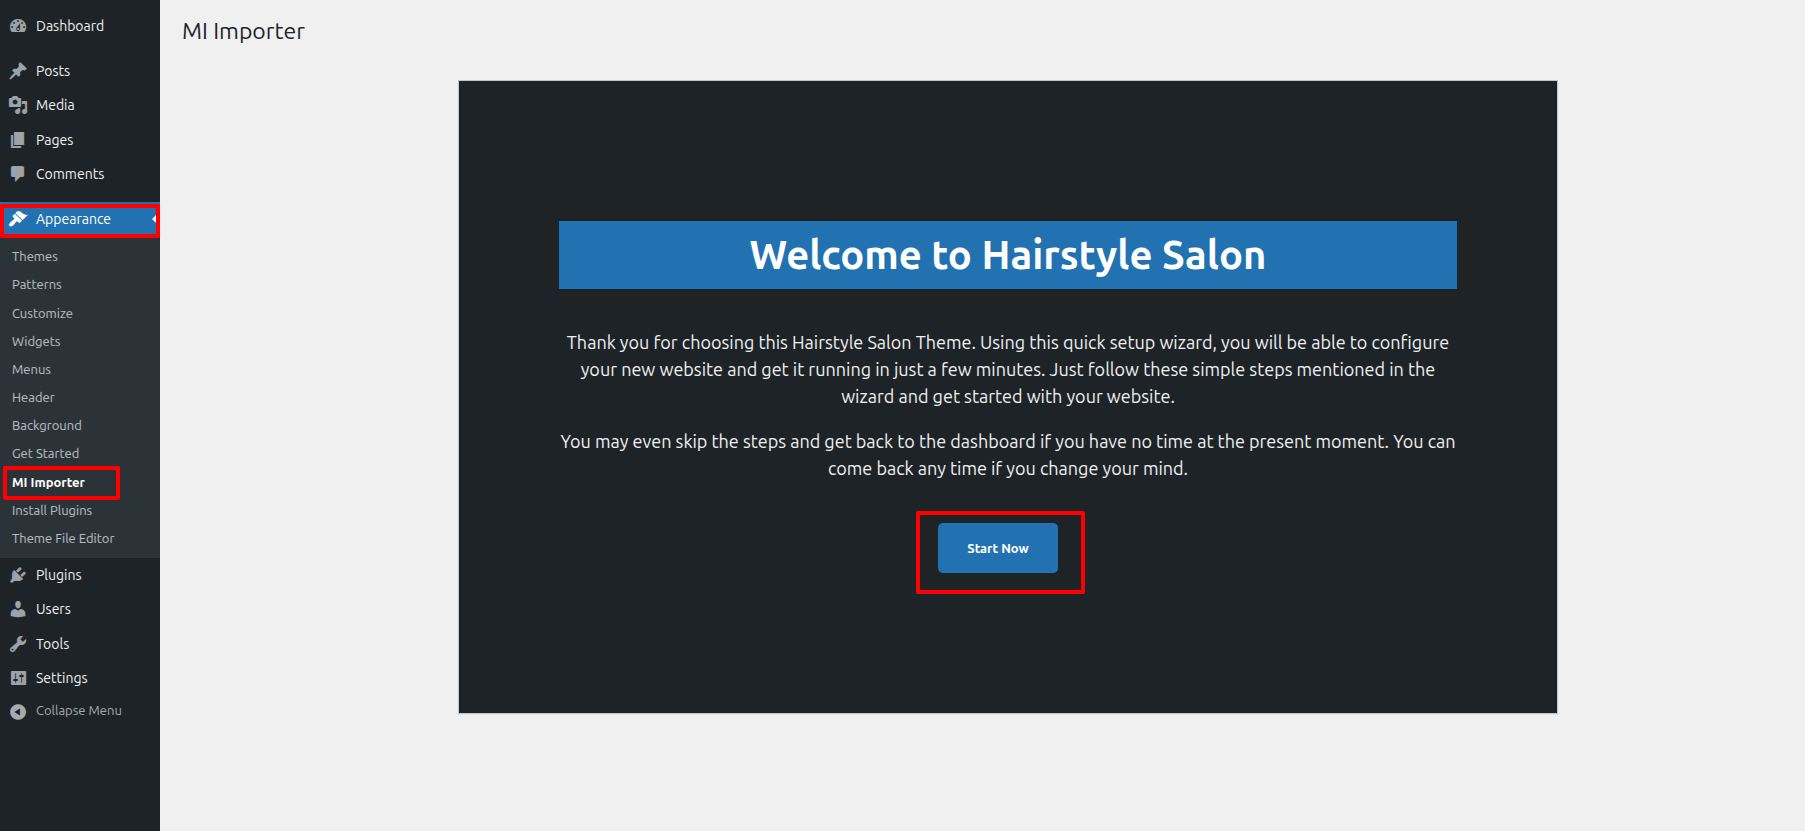Open the Widgets submenu page
The width and height of the screenshot is (1805, 831).
coord(36,342)
